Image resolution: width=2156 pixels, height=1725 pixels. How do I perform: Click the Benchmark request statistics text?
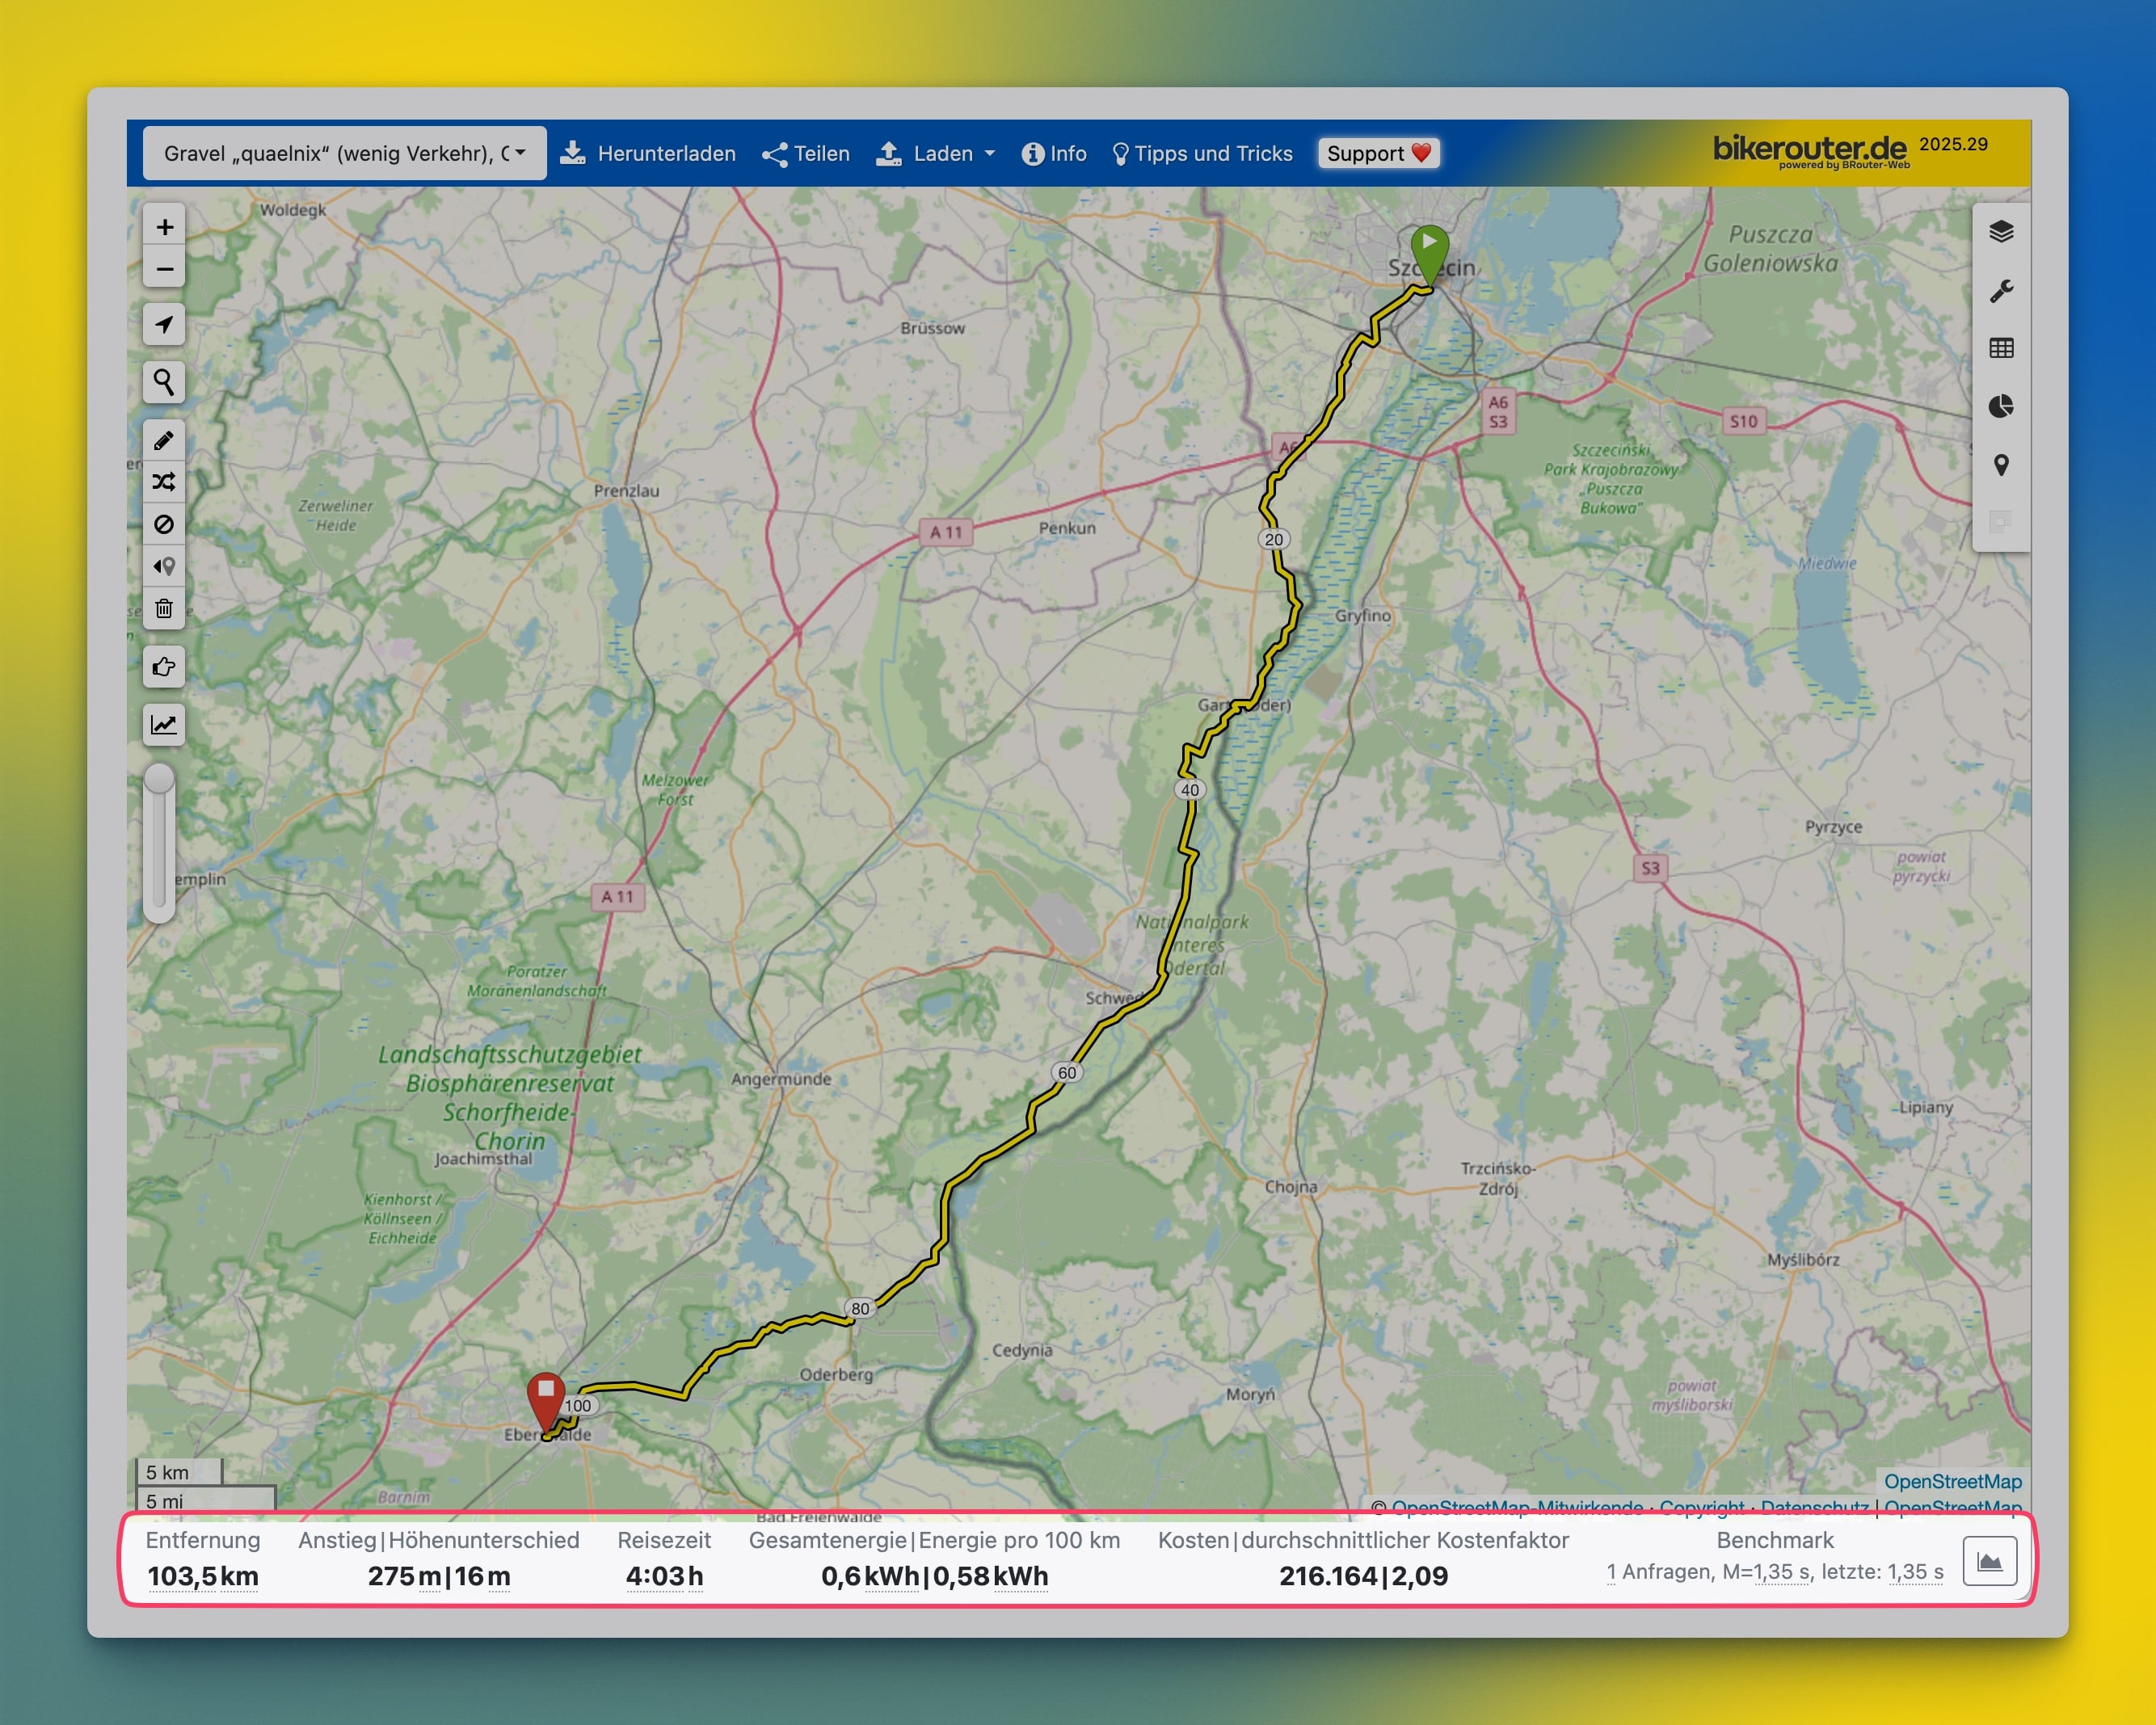click(x=1775, y=1572)
